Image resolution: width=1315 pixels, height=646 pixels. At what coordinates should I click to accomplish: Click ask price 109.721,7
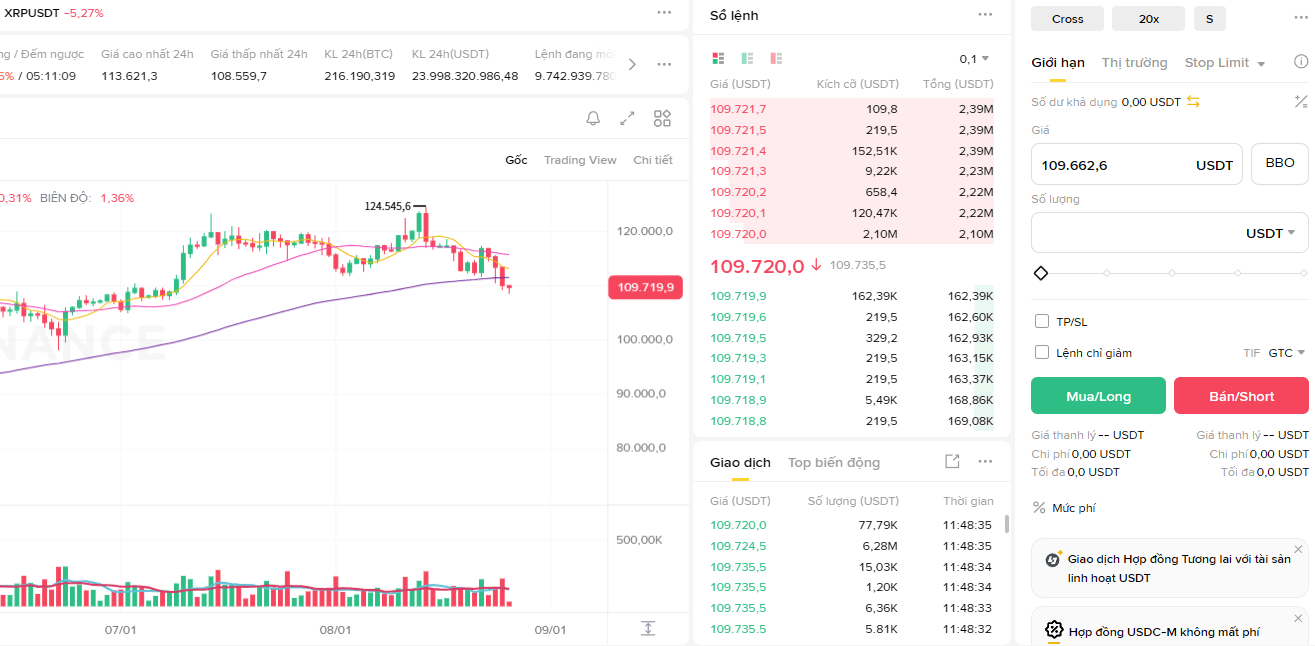pos(738,109)
